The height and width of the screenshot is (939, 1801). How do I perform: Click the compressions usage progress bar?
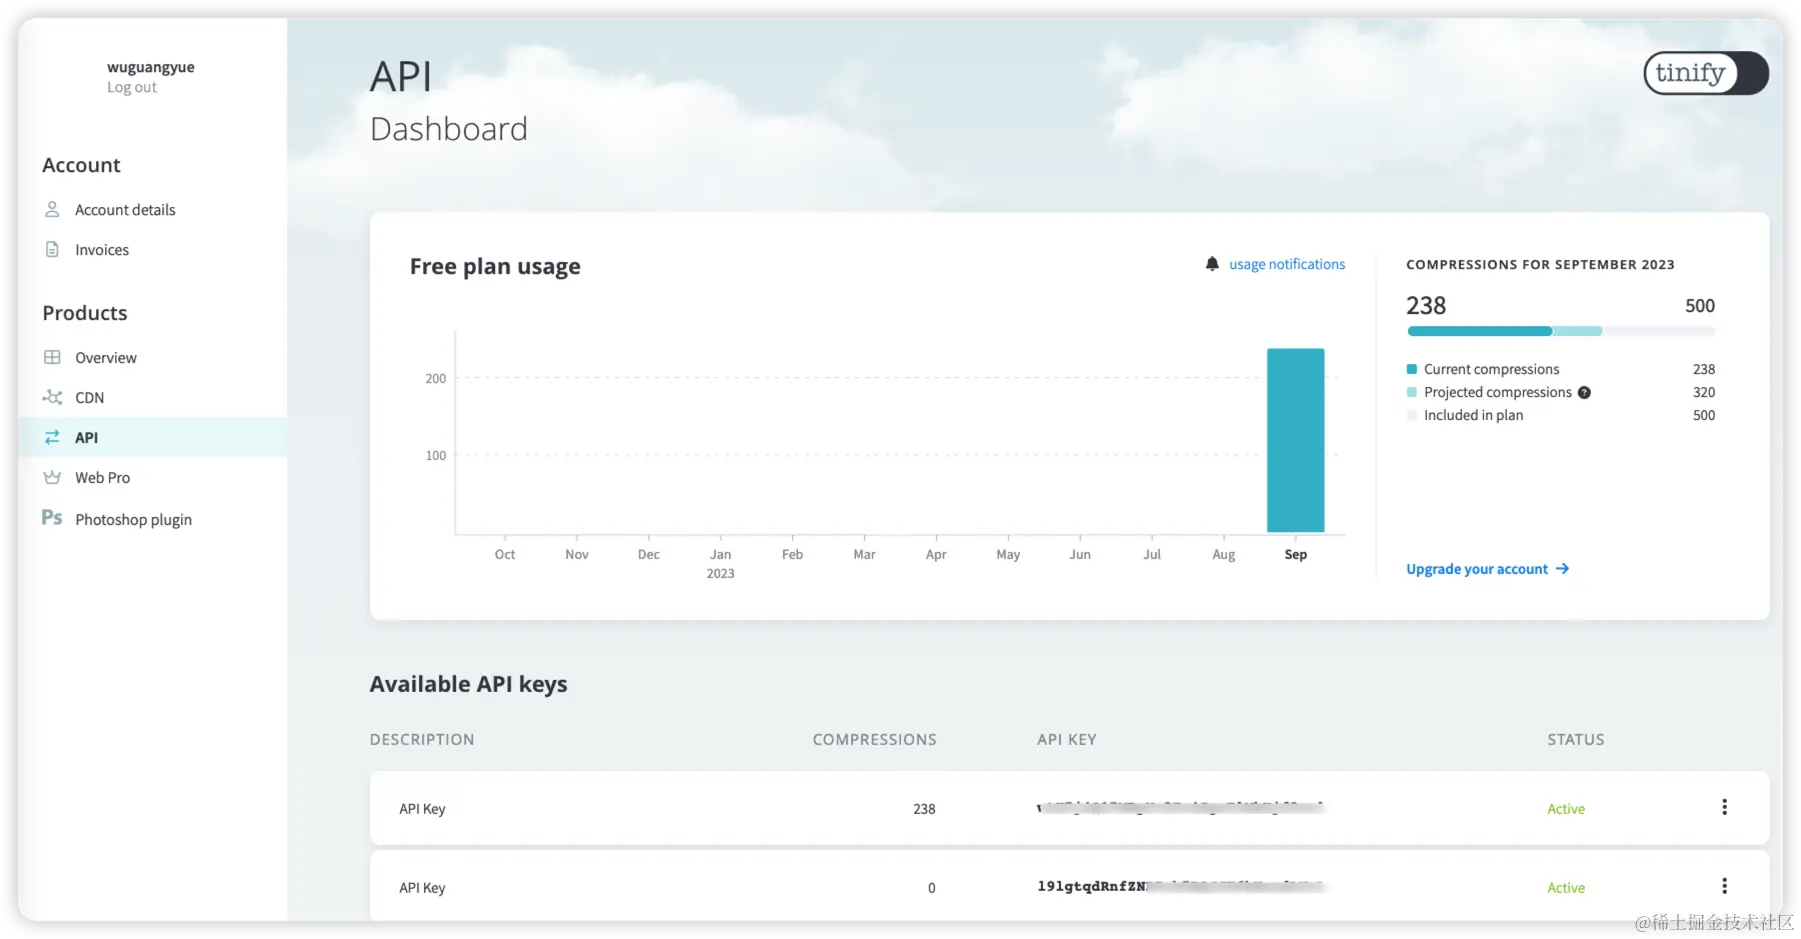pos(1561,331)
